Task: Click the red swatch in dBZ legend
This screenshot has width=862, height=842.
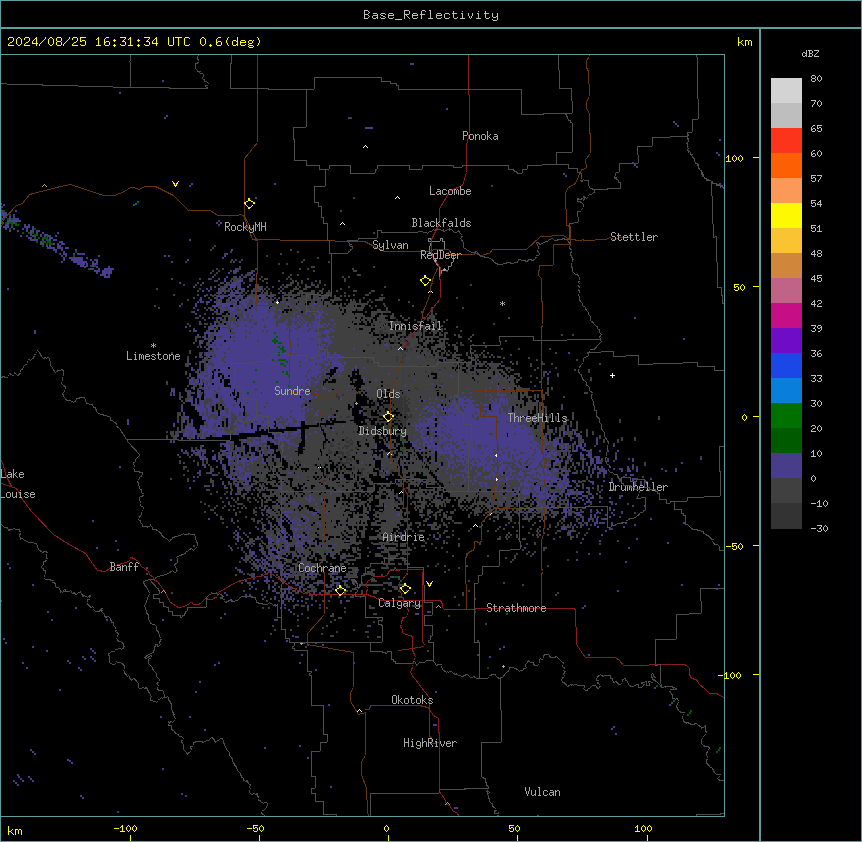Action: (786, 141)
